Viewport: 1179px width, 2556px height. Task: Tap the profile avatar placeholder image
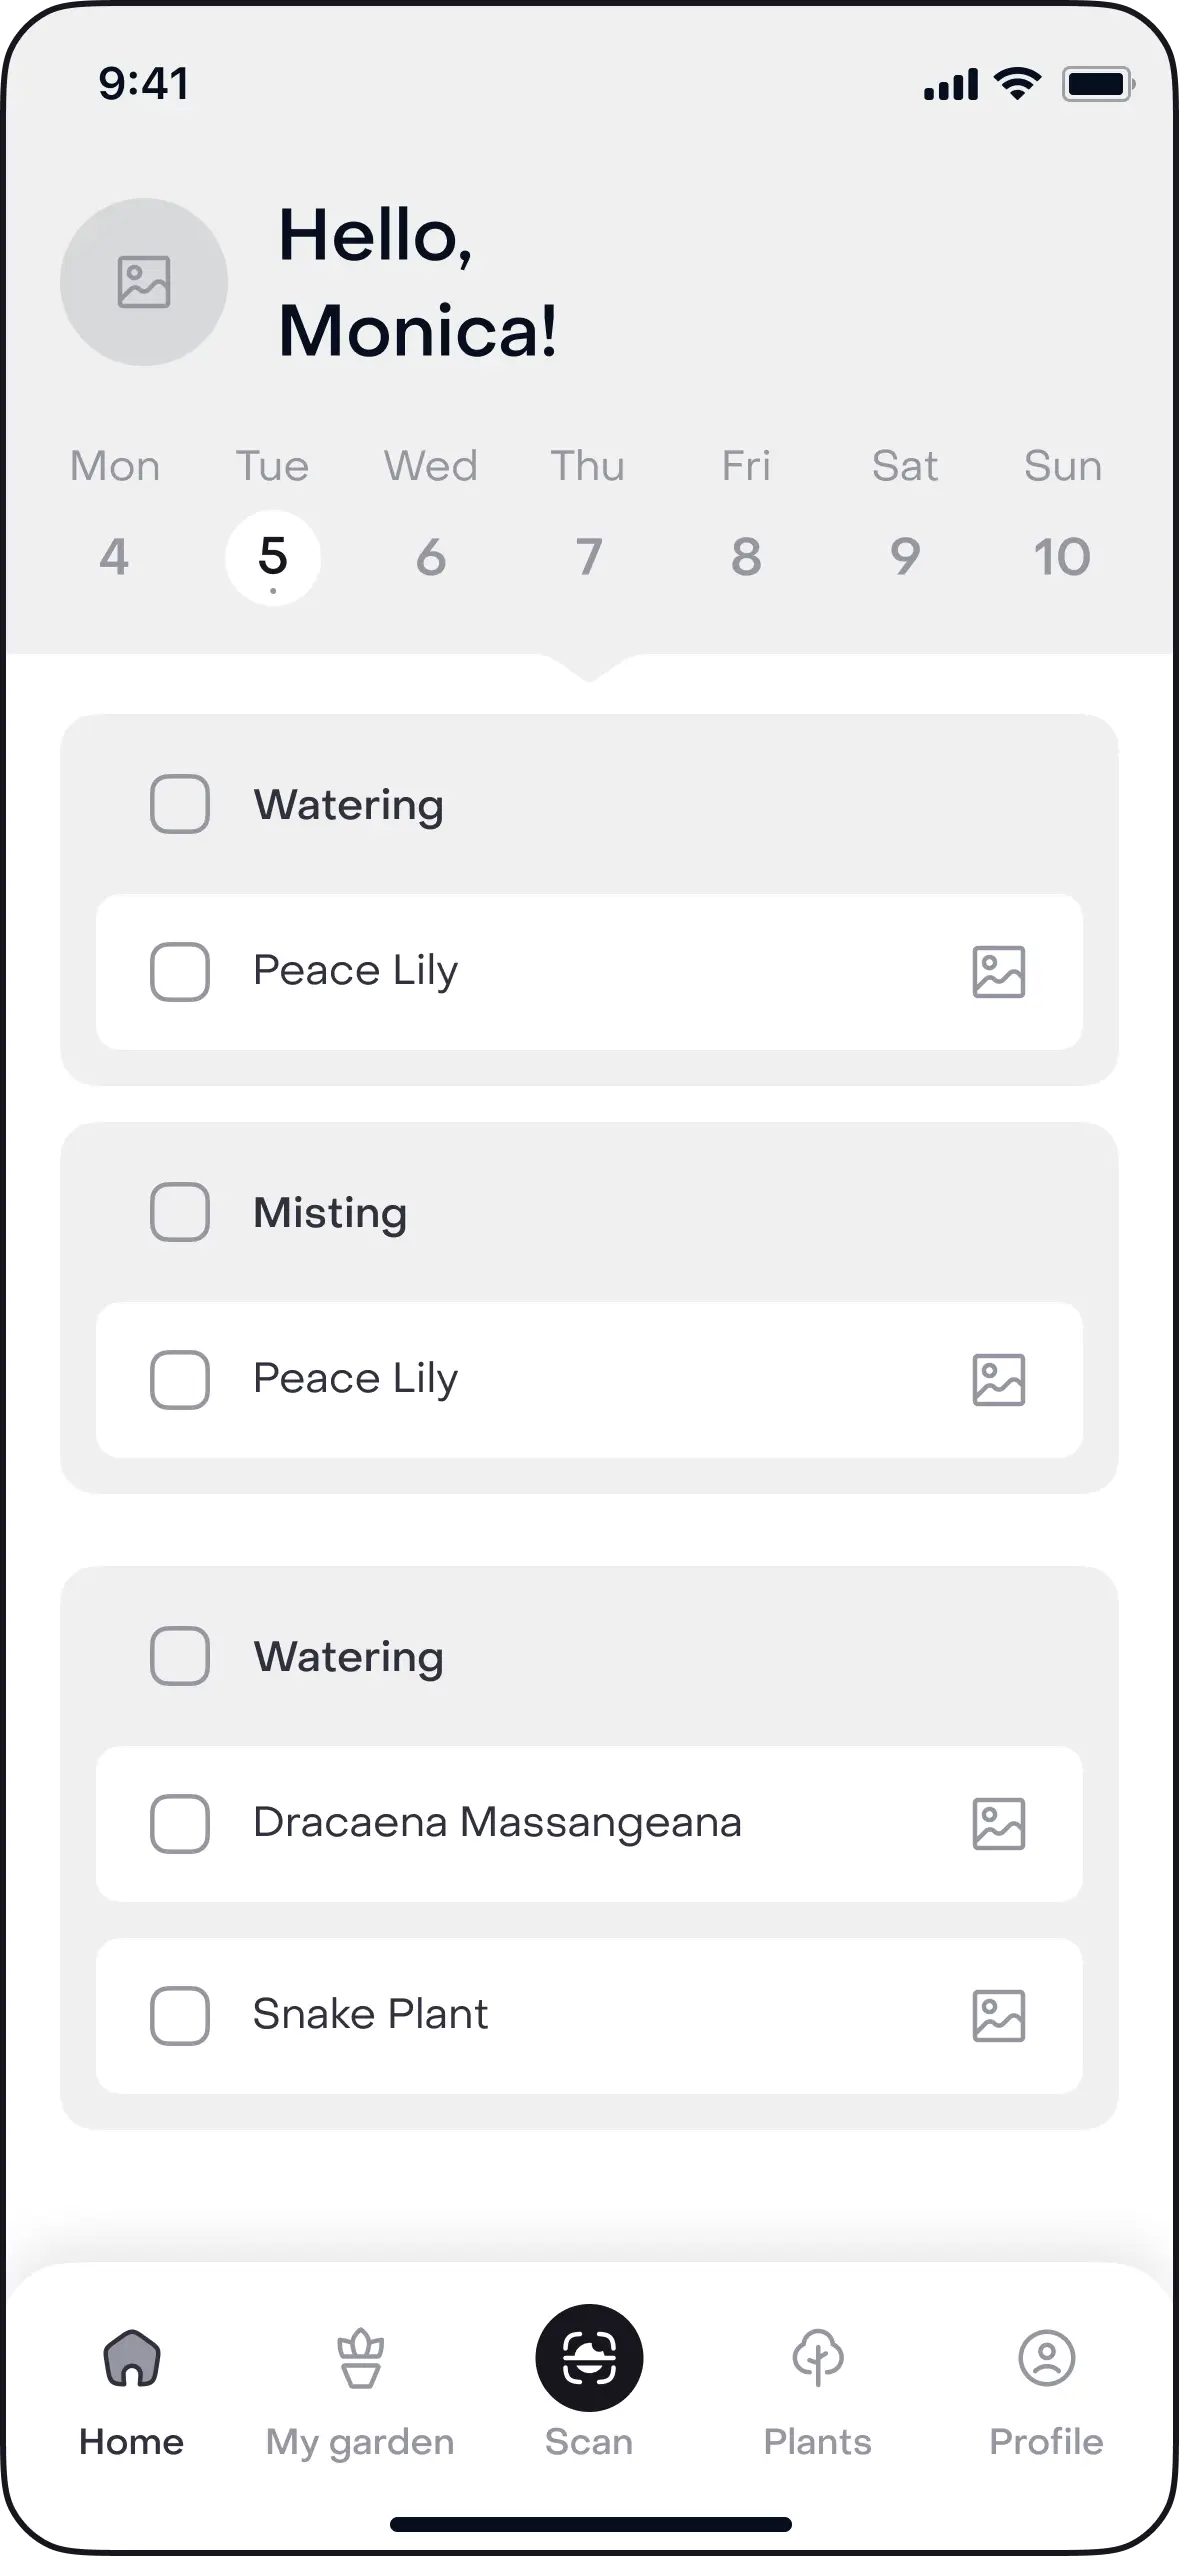tap(144, 282)
